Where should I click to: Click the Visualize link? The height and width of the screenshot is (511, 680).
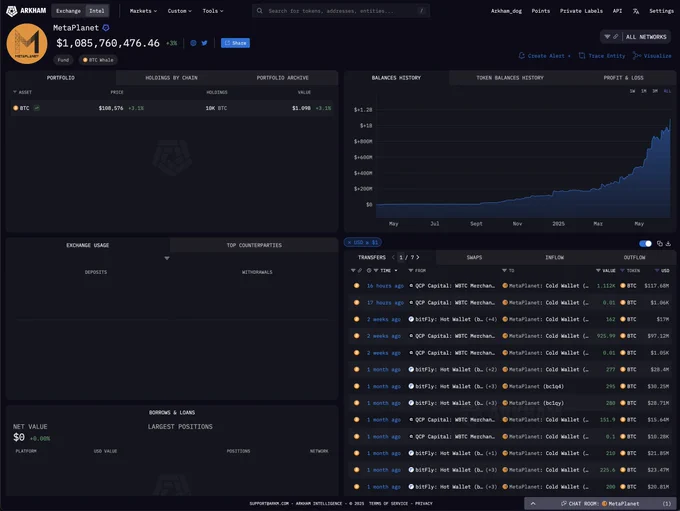(x=652, y=56)
